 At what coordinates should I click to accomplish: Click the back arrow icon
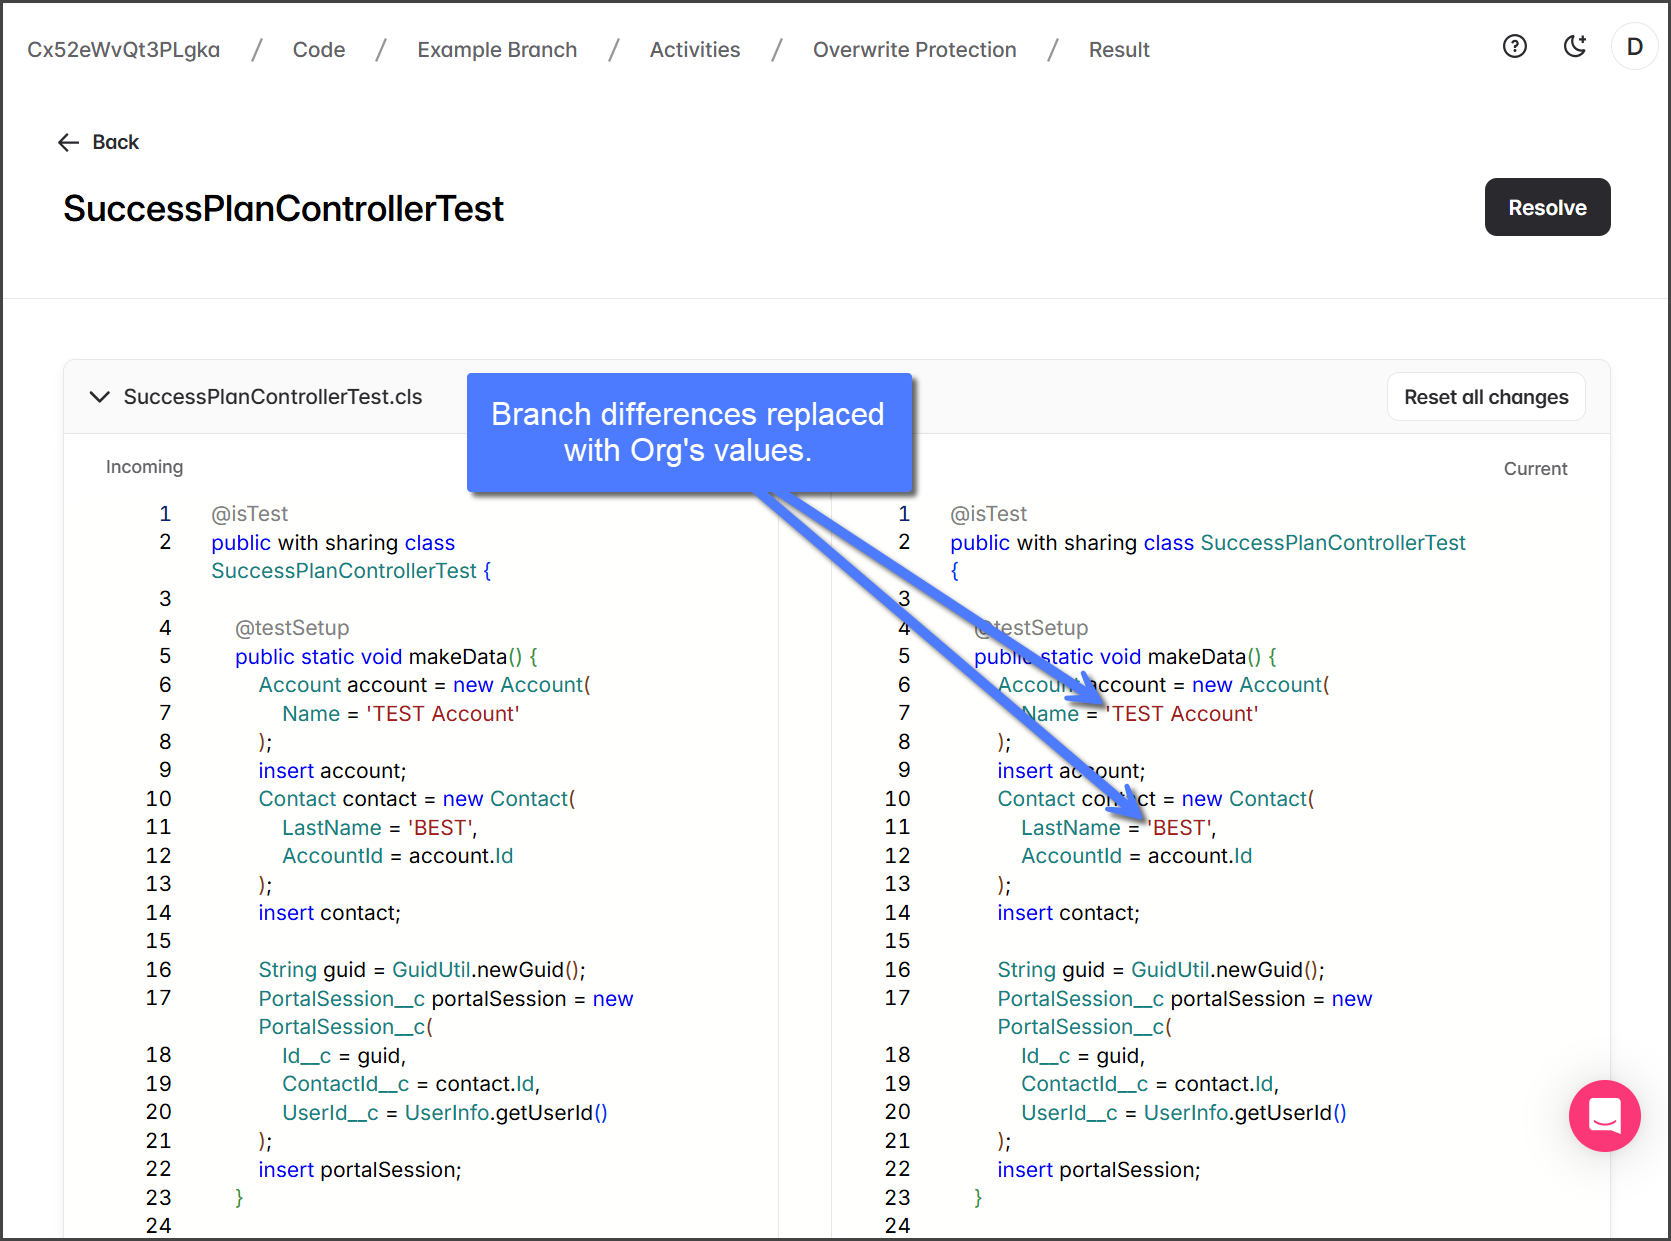click(x=68, y=143)
